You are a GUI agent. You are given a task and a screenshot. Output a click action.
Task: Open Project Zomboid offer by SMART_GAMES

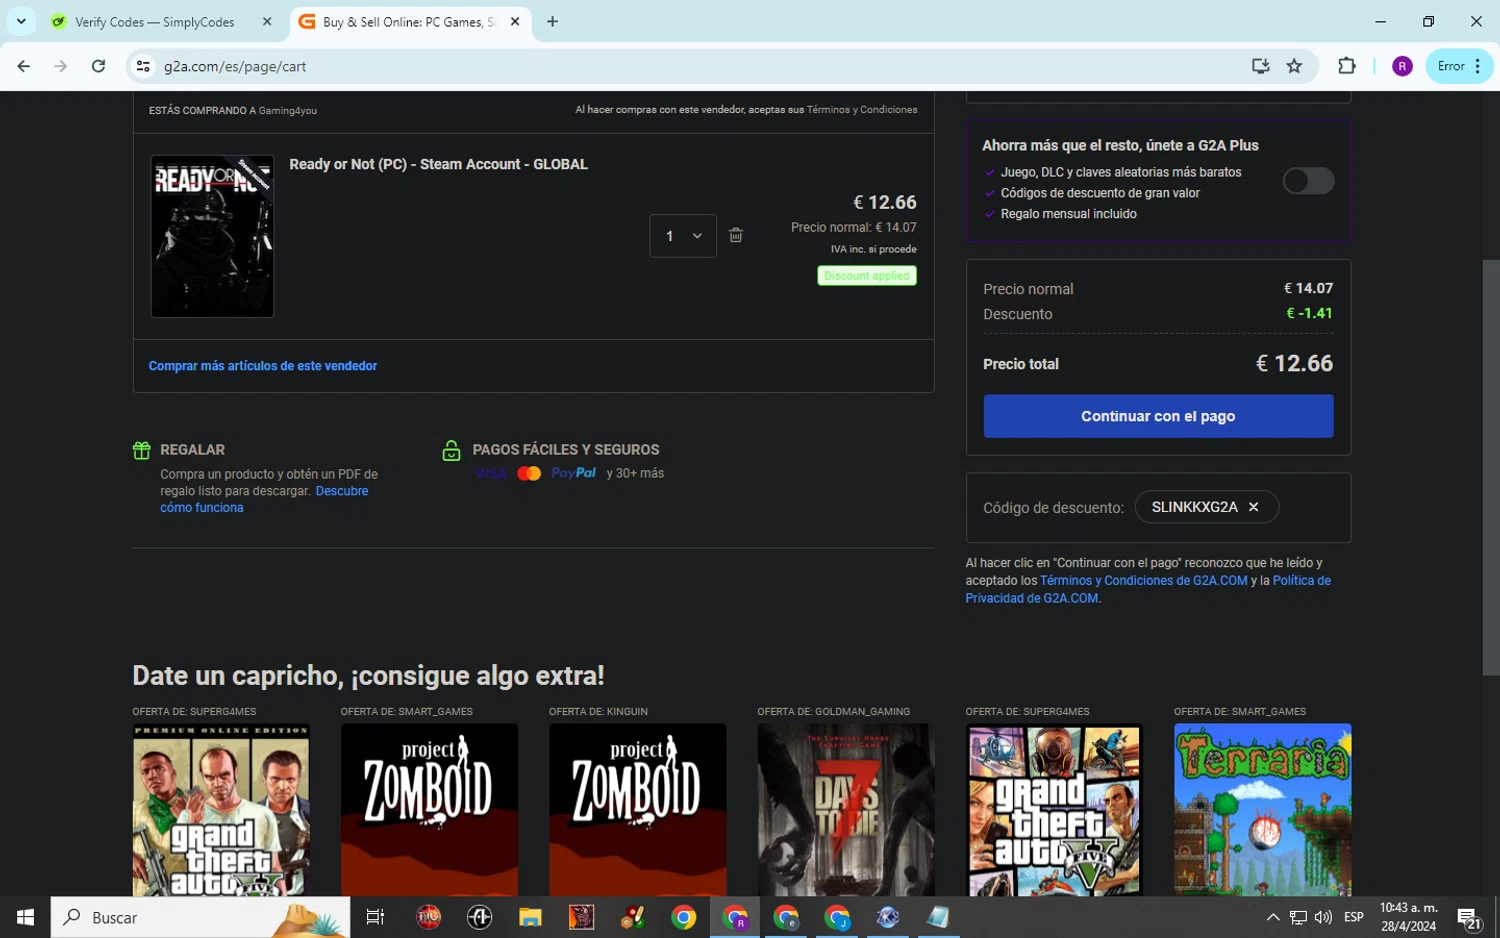tap(429, 809)
